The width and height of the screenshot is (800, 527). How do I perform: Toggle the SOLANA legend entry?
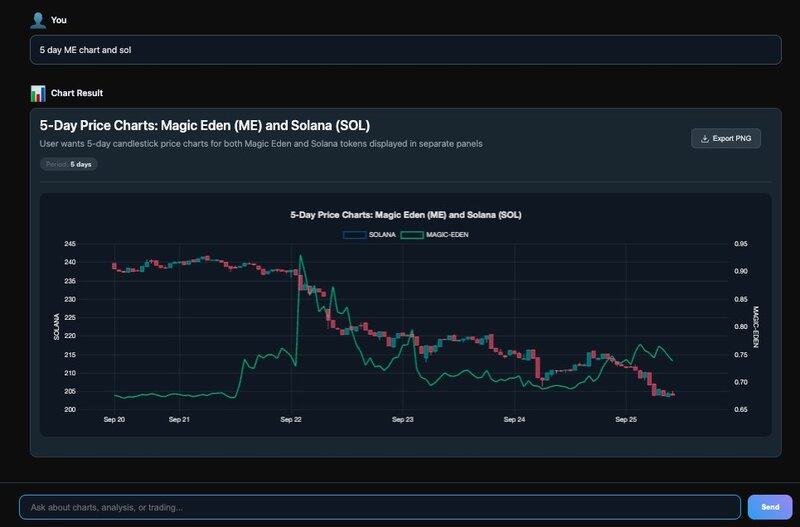[x=369, y=235]
